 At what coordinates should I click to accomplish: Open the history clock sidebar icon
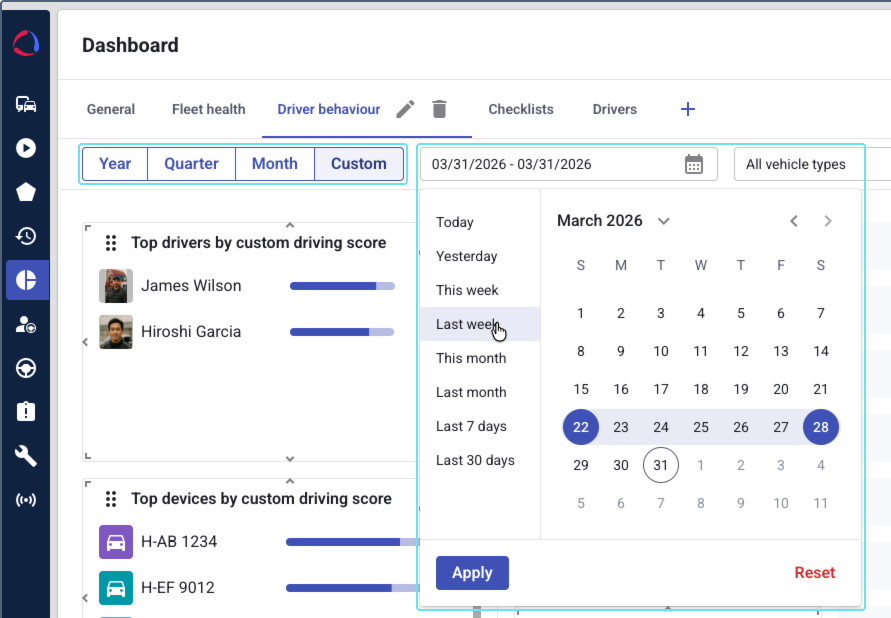click(26, 236)
